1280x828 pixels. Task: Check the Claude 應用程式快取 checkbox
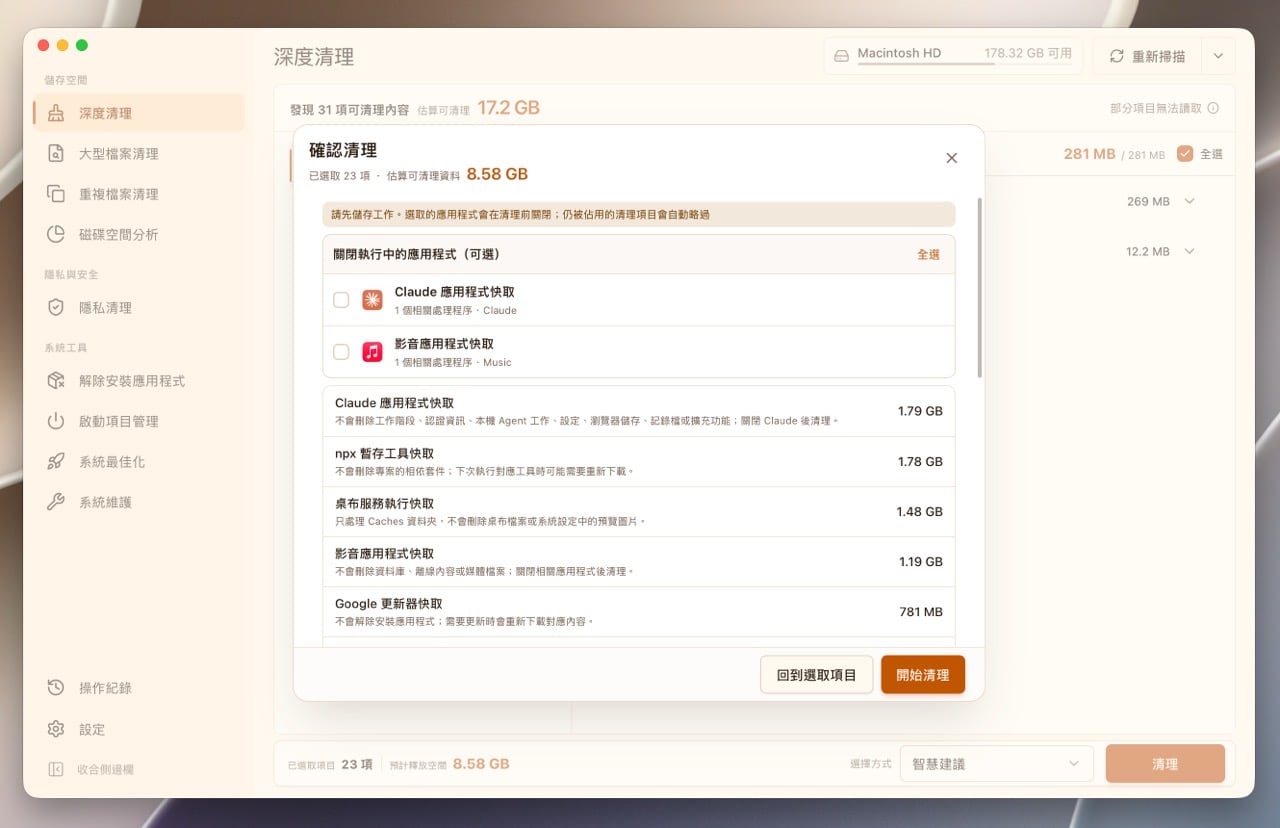pyautogui.click(x=341, y=300)
